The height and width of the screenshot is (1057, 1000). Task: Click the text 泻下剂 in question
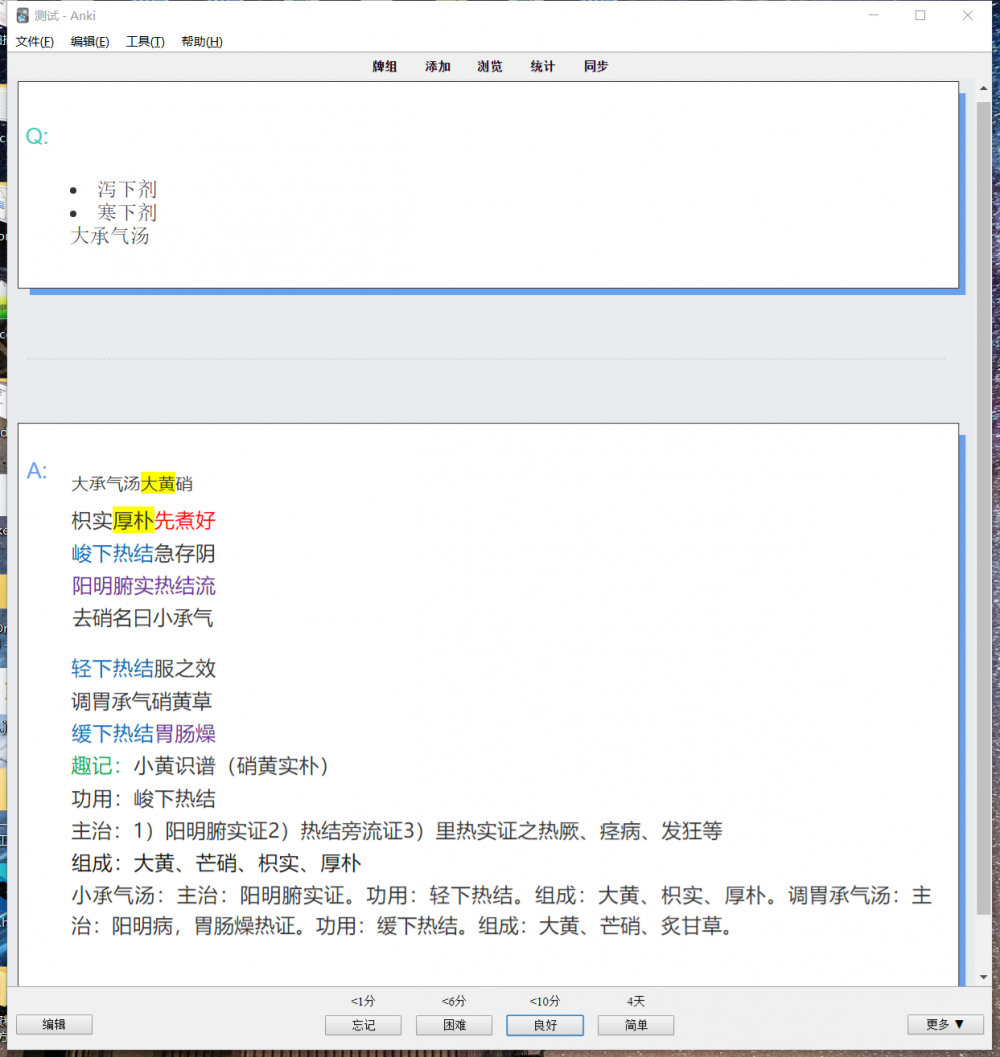click(x=127, y=189)
